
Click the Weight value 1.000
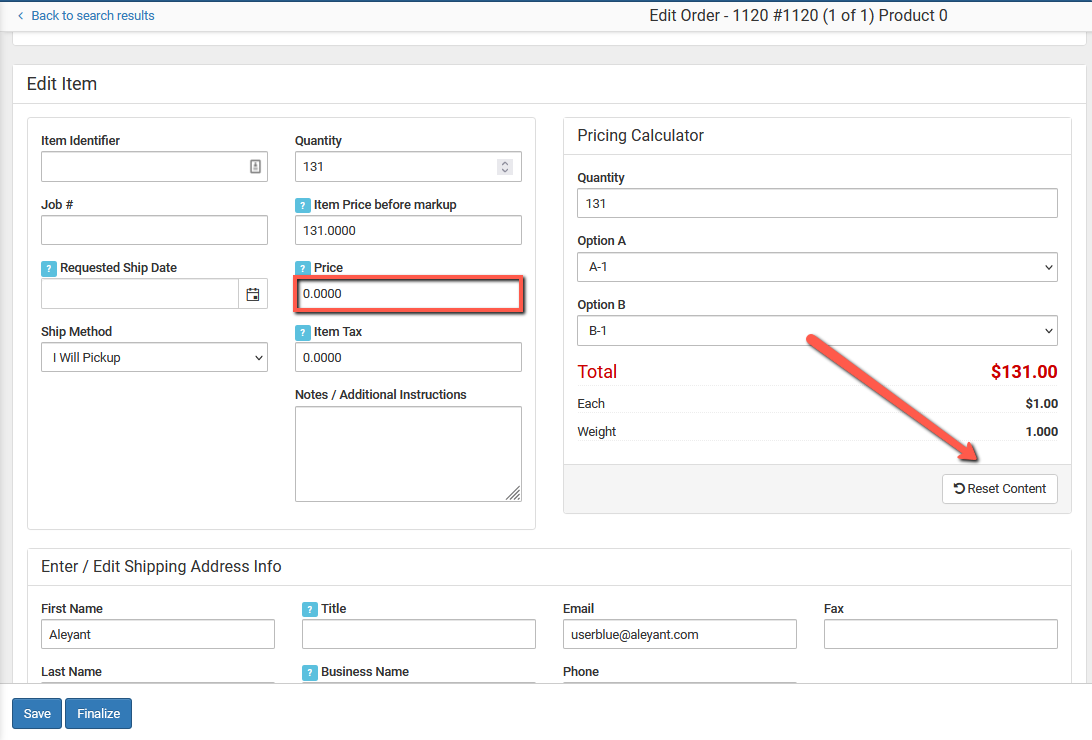tap(1041, 432)
